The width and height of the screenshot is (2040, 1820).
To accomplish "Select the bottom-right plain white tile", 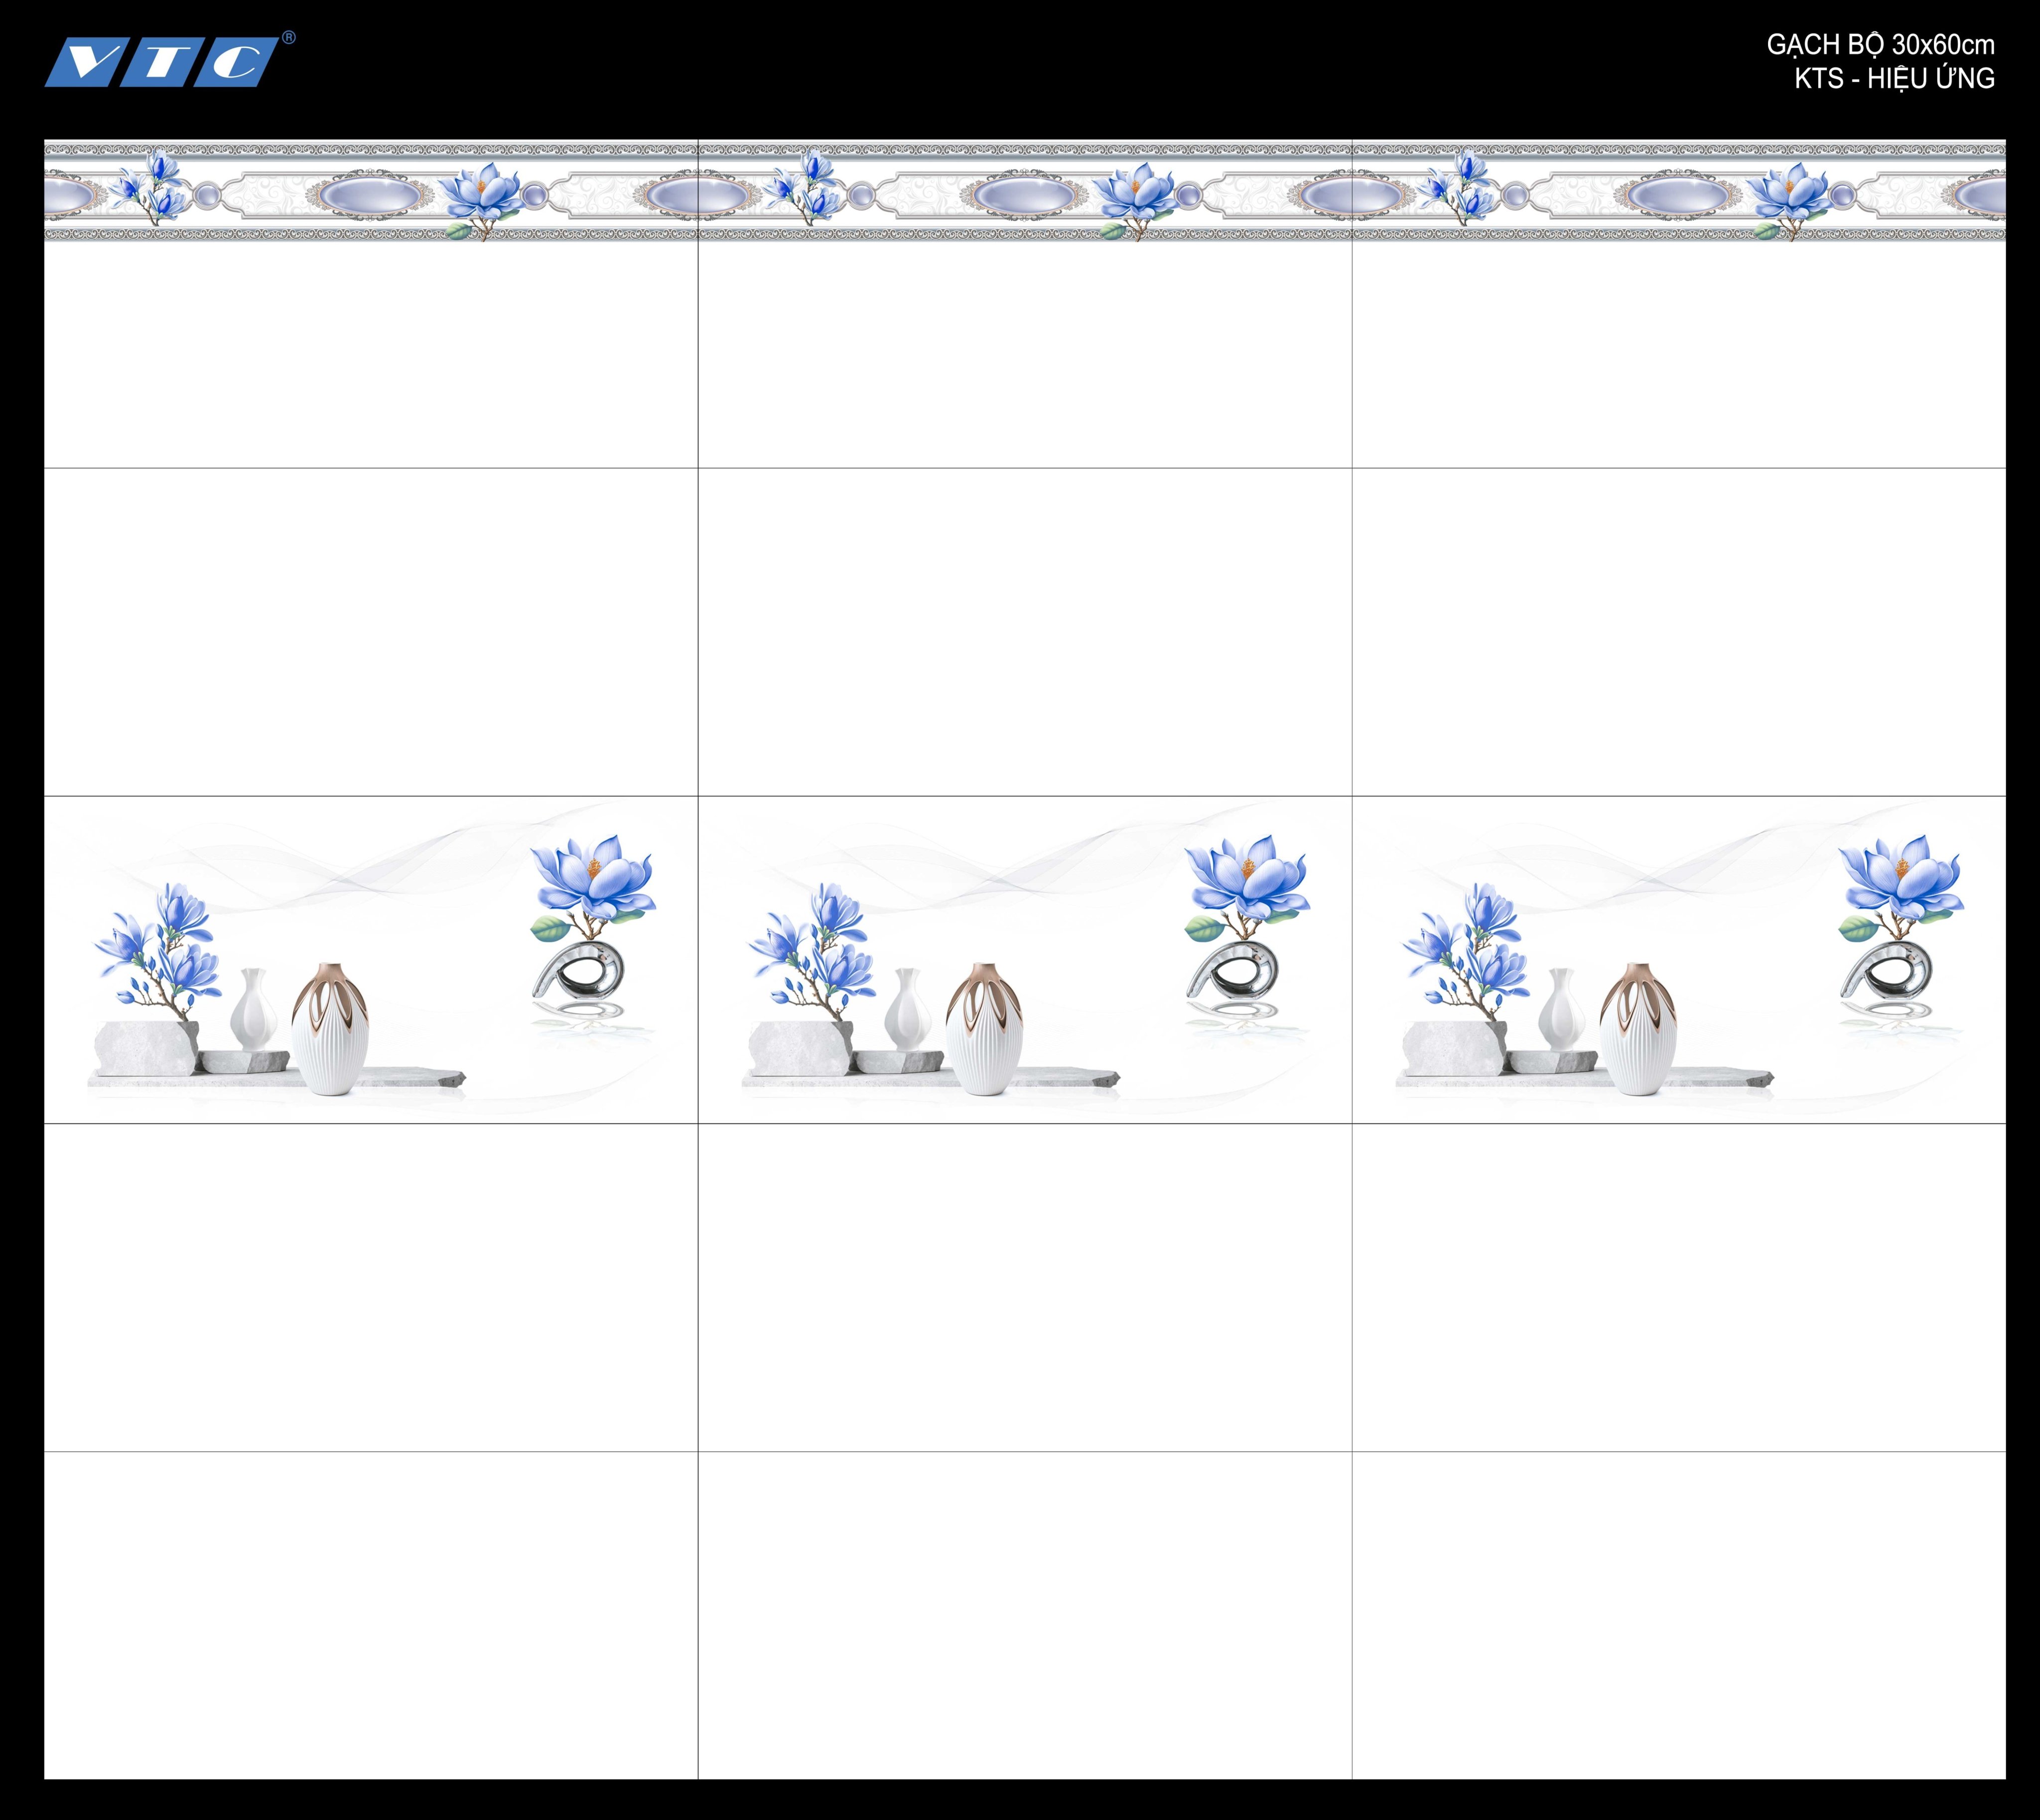I will pos(1679,1614).
